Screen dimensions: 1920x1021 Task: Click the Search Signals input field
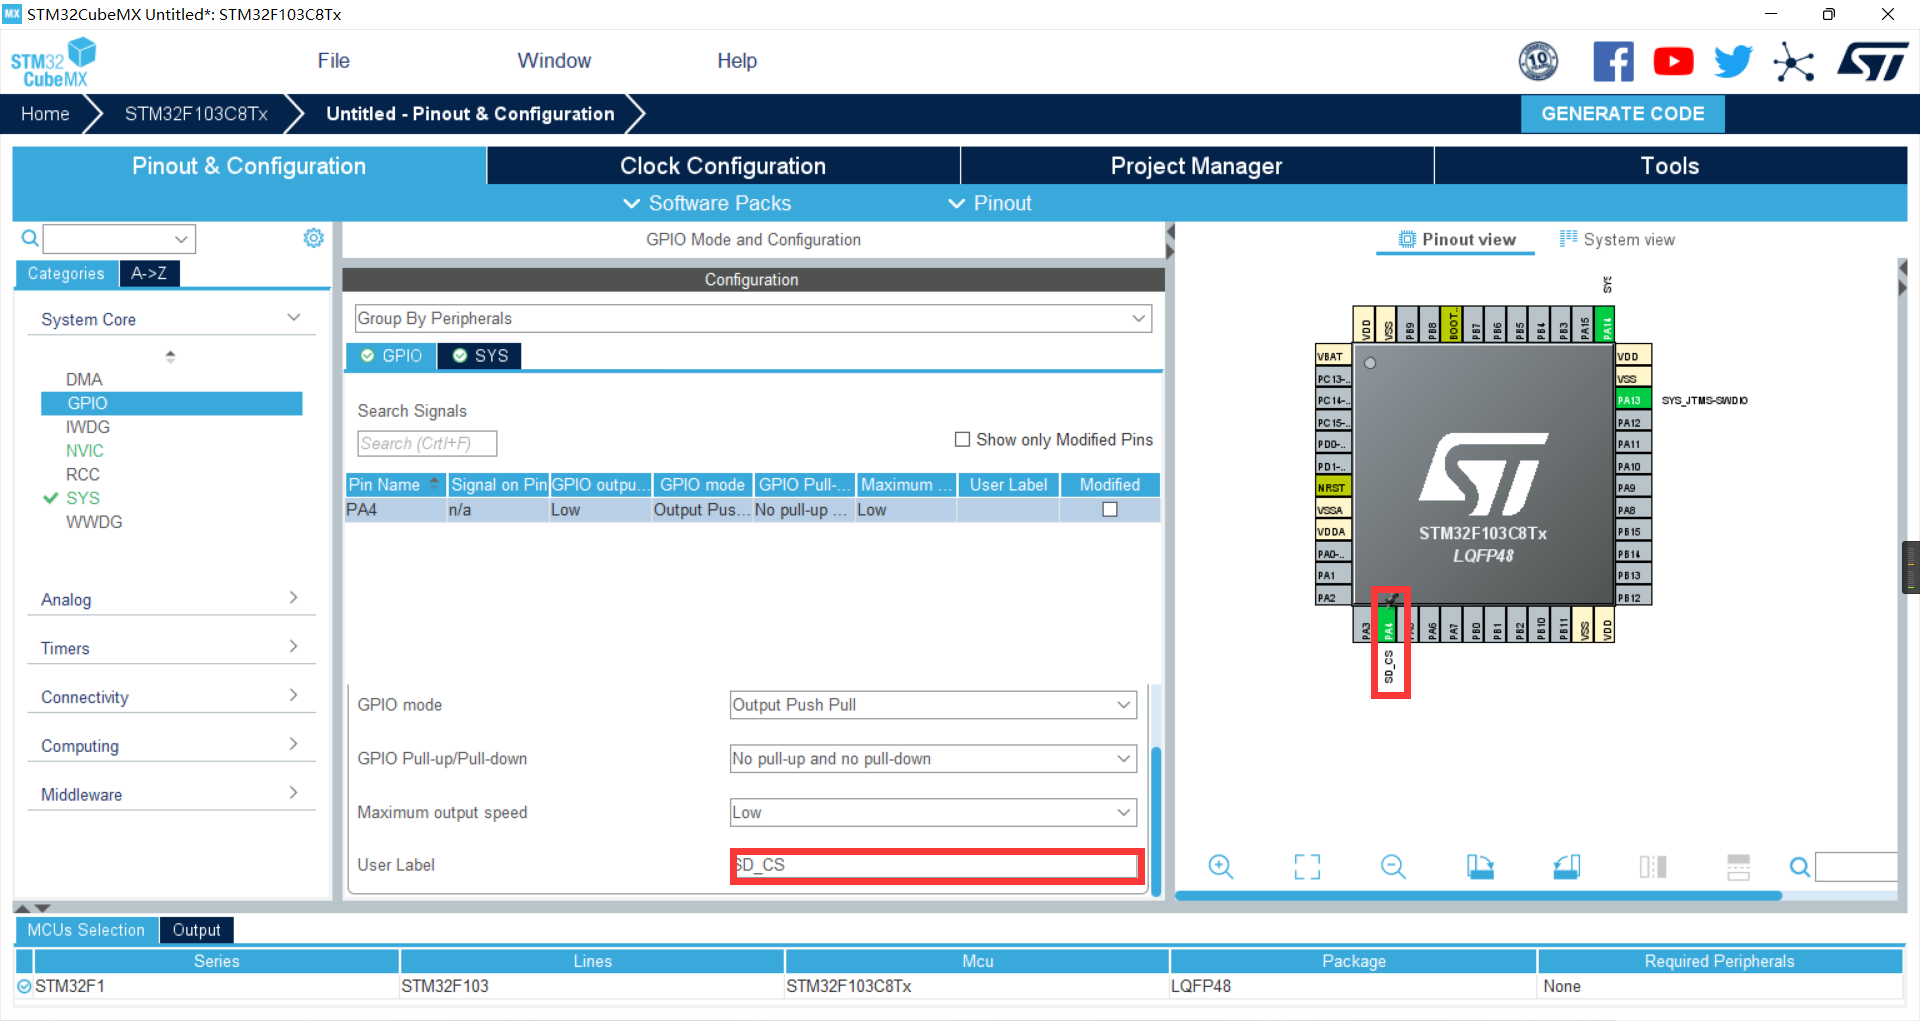(427, 443)
